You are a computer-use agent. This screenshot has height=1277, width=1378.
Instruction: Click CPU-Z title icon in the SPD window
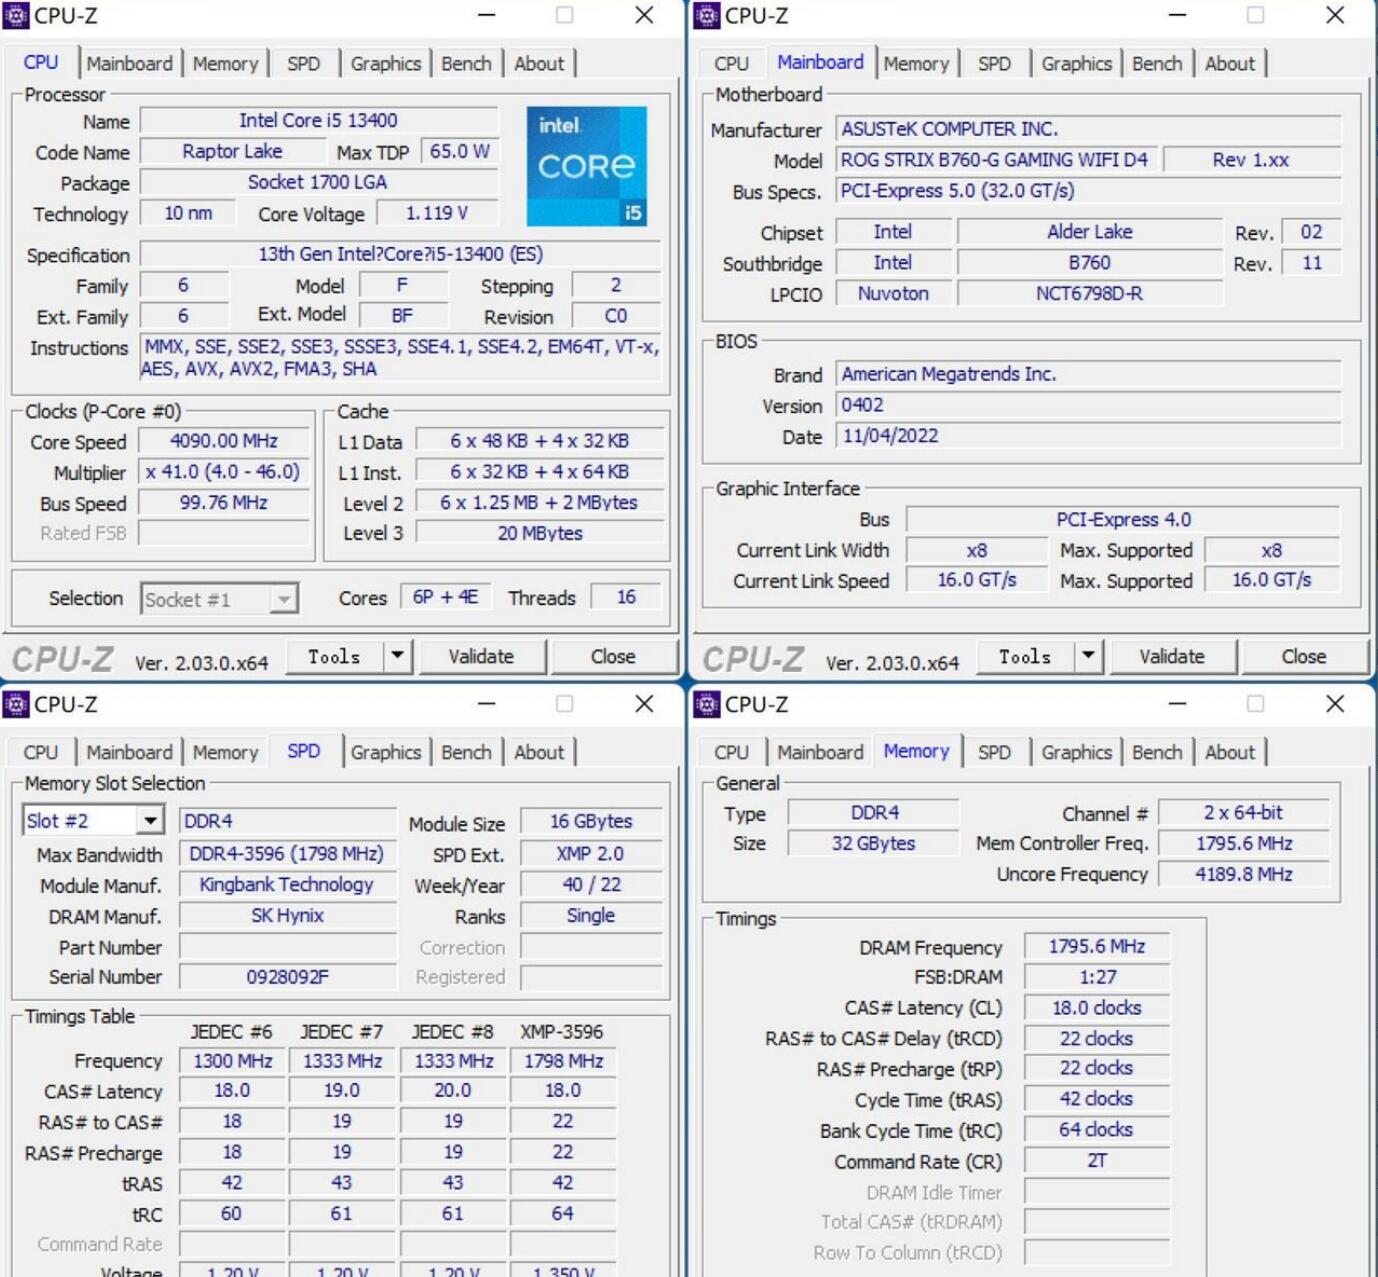pyautogui.click(x=16, y=704)
